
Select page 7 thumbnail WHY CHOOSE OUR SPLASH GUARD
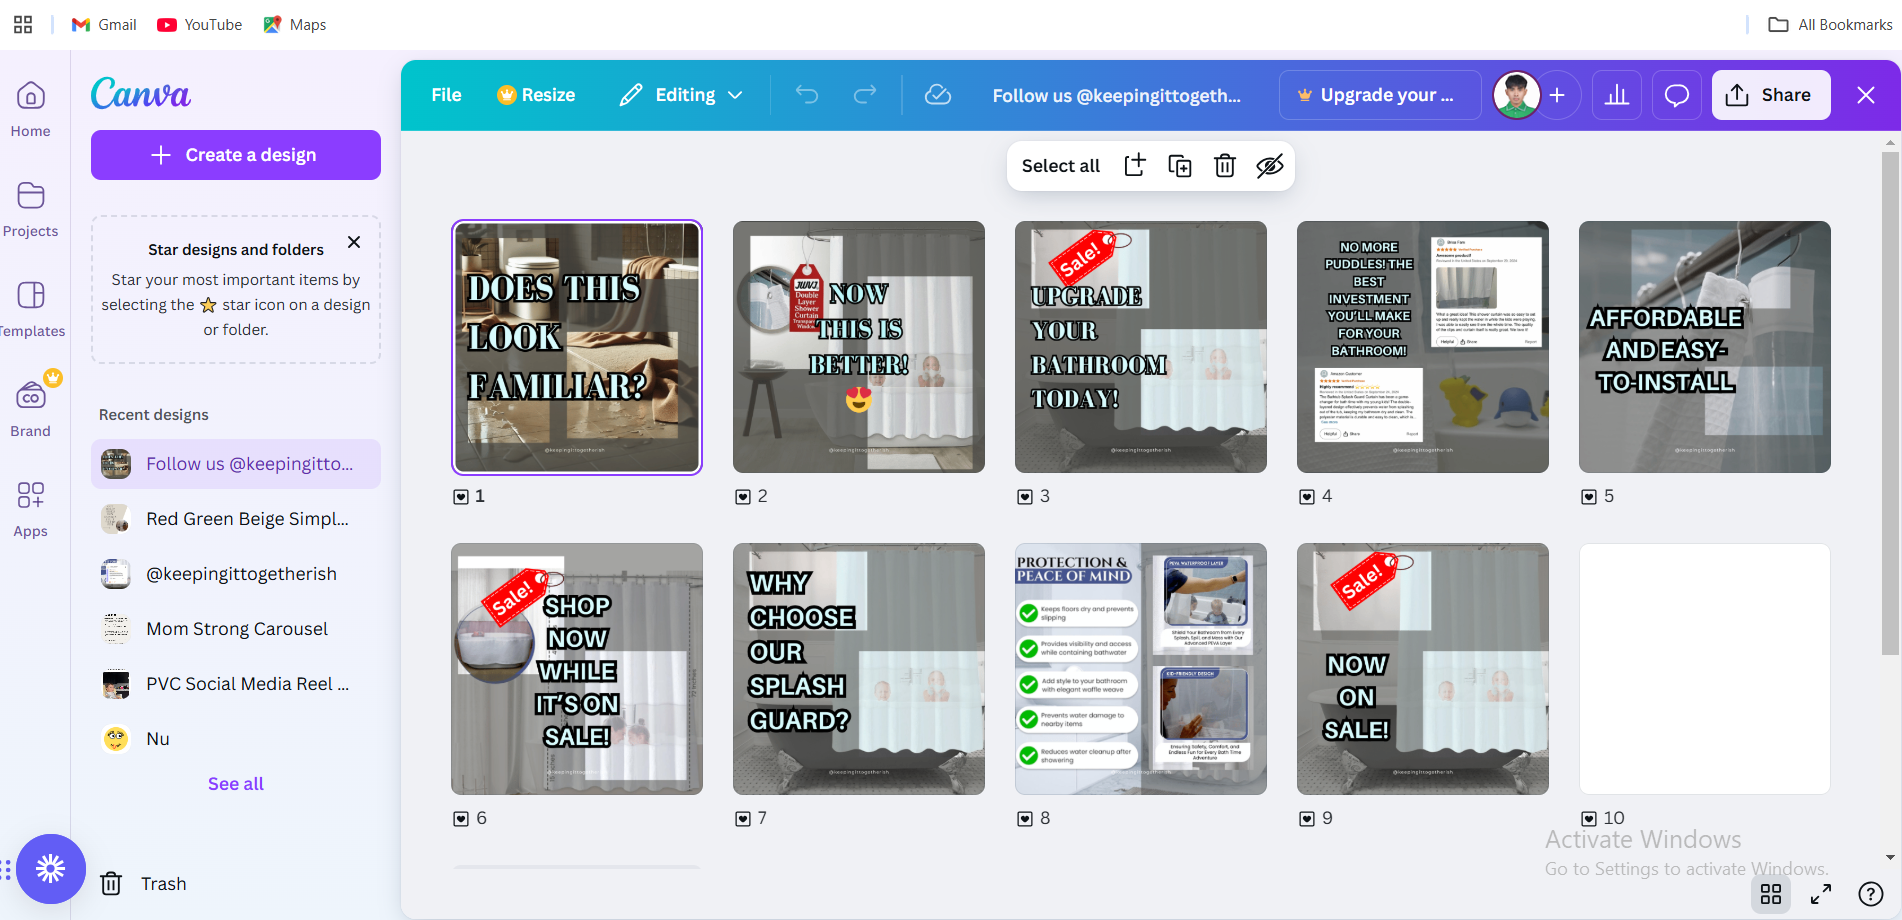859,669
